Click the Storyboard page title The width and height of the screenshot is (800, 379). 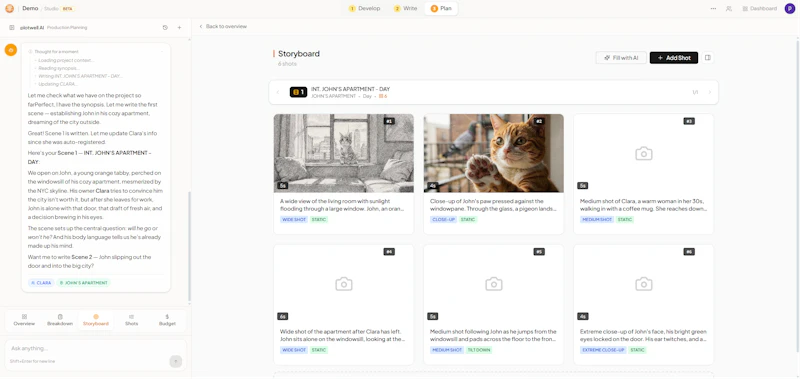pos(299,54)
